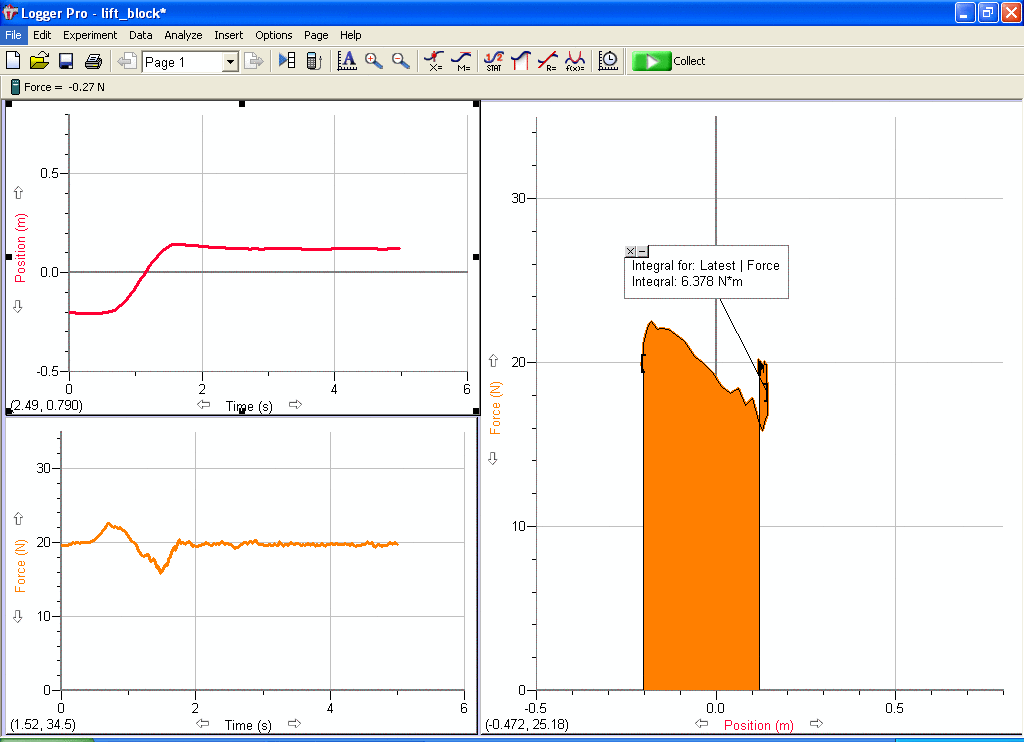
Task: Open the Experiment menu
Action: click(x=90, y=35)
